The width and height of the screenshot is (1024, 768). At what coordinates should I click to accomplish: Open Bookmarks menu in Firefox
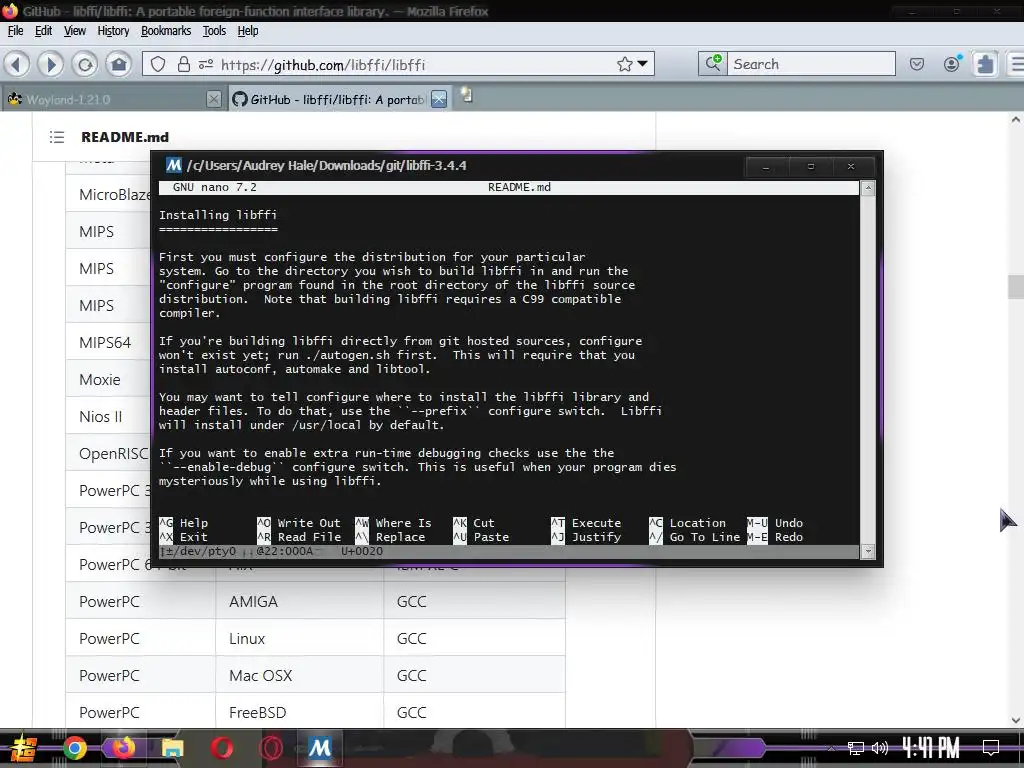(x=166, y=31)
